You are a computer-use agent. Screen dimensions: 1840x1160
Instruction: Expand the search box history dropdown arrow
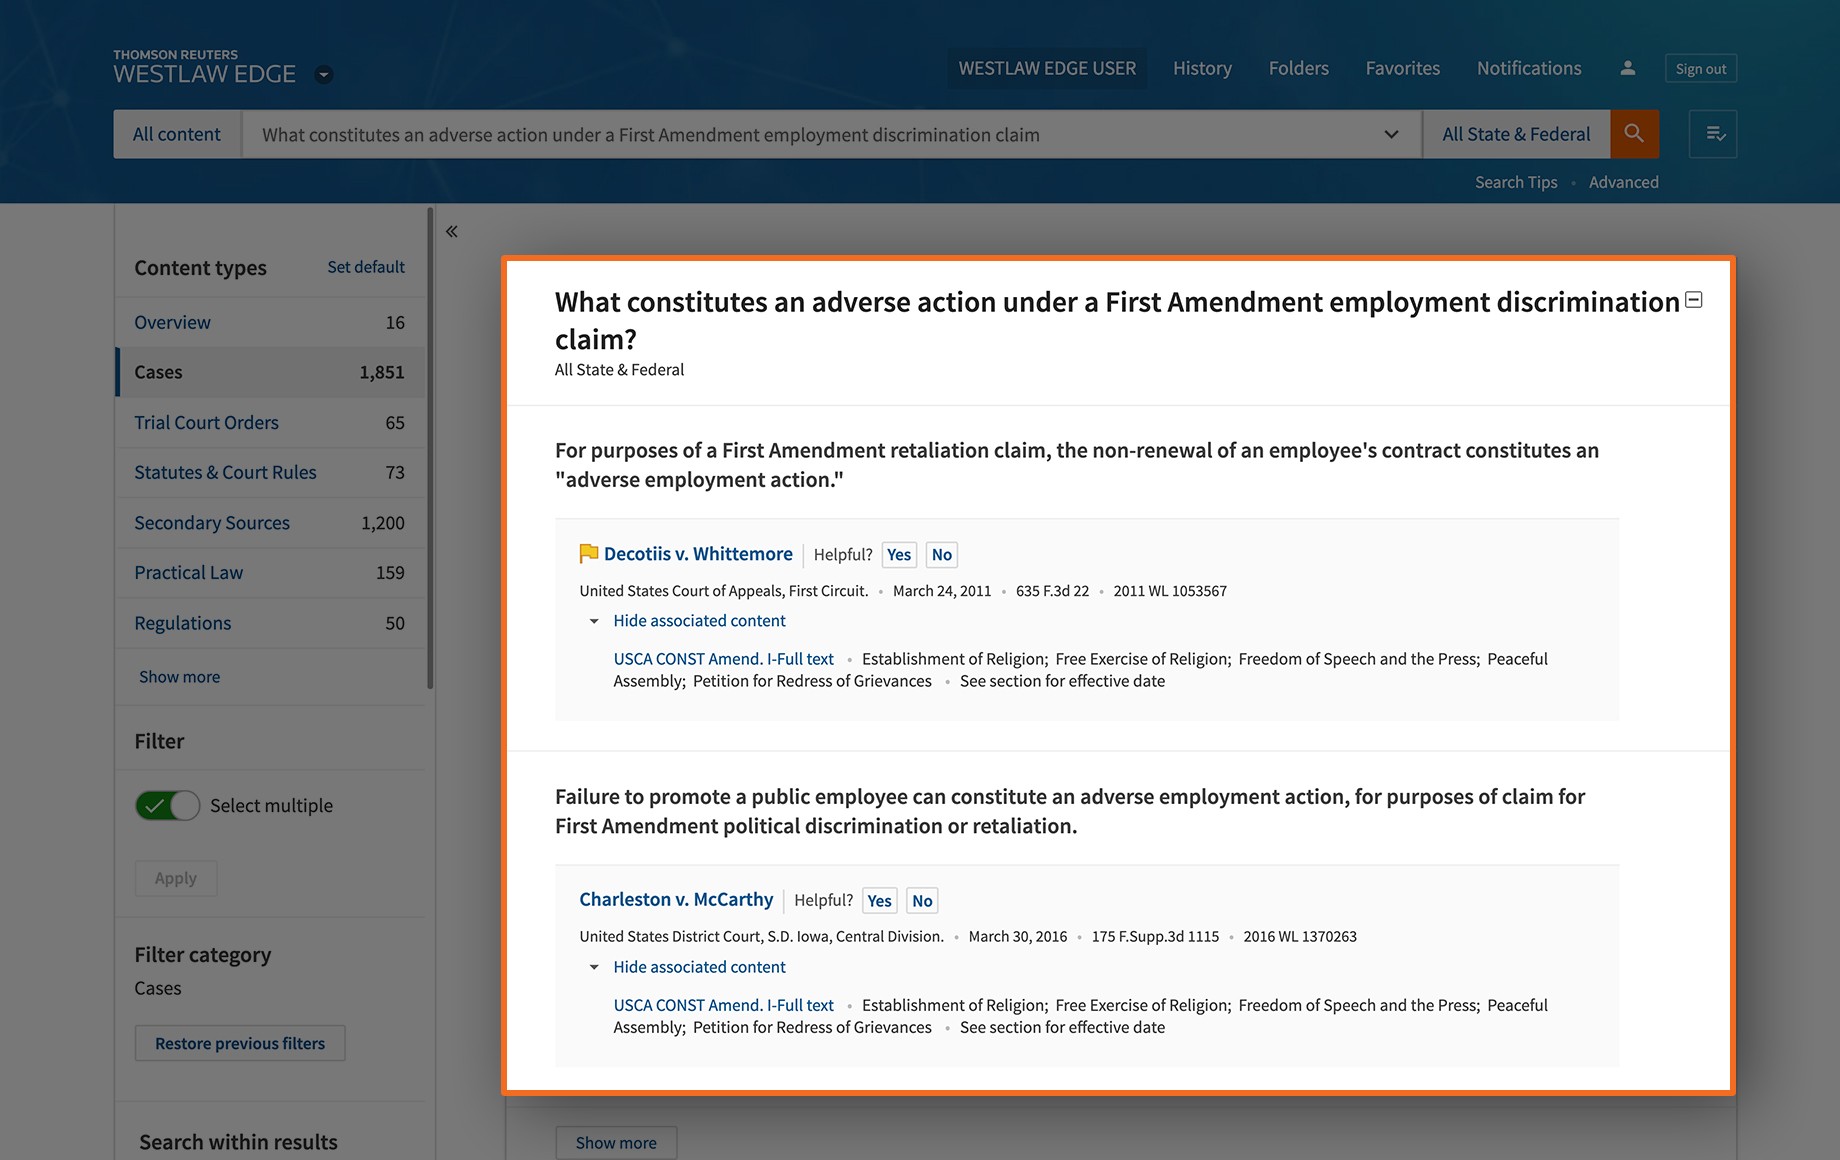(1391, 135)
